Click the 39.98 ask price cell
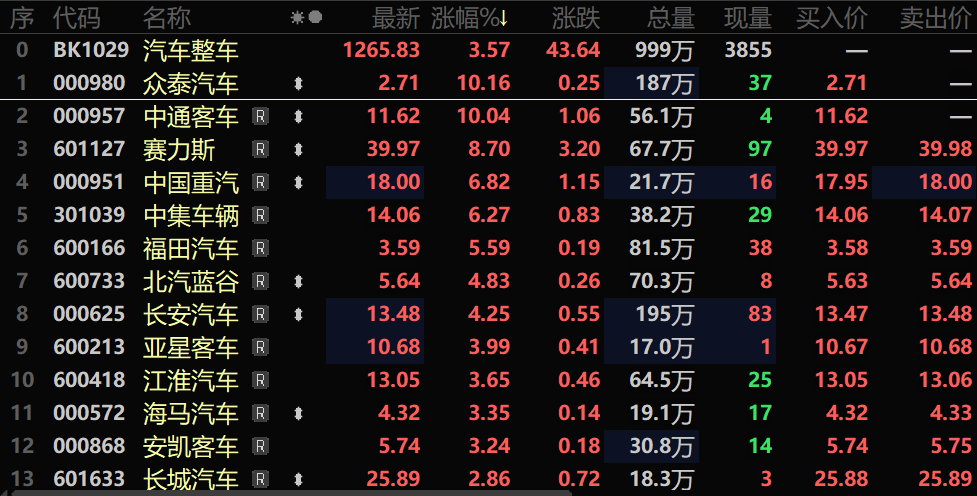Screen dimensions: 977x496 pyautogui.click(x=945, y=149)
